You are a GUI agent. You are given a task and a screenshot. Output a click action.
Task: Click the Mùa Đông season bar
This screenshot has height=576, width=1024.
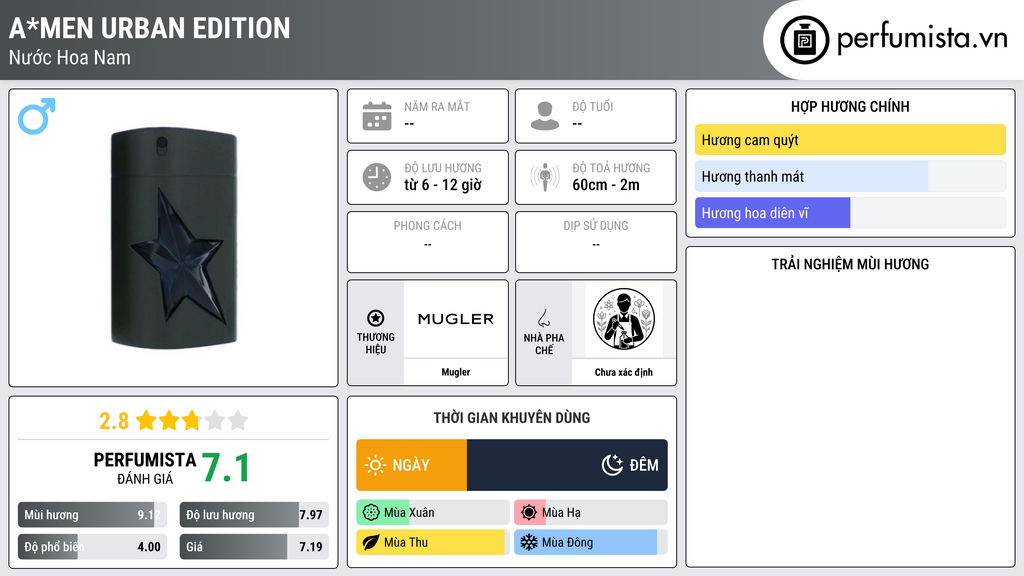(x=591, y=542)
